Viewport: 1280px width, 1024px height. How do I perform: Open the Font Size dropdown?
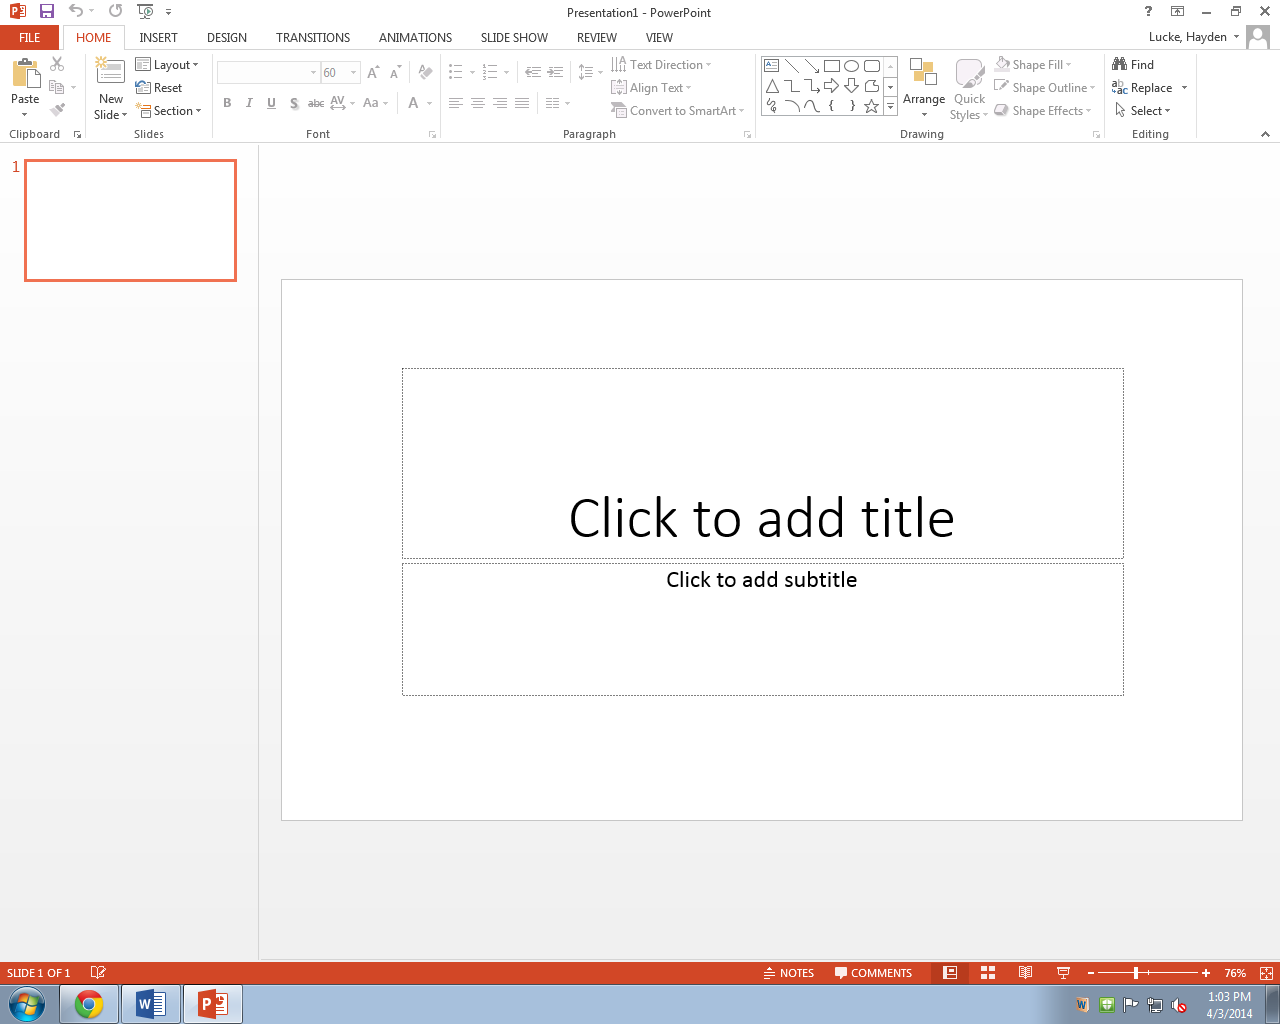coord(353,72)
